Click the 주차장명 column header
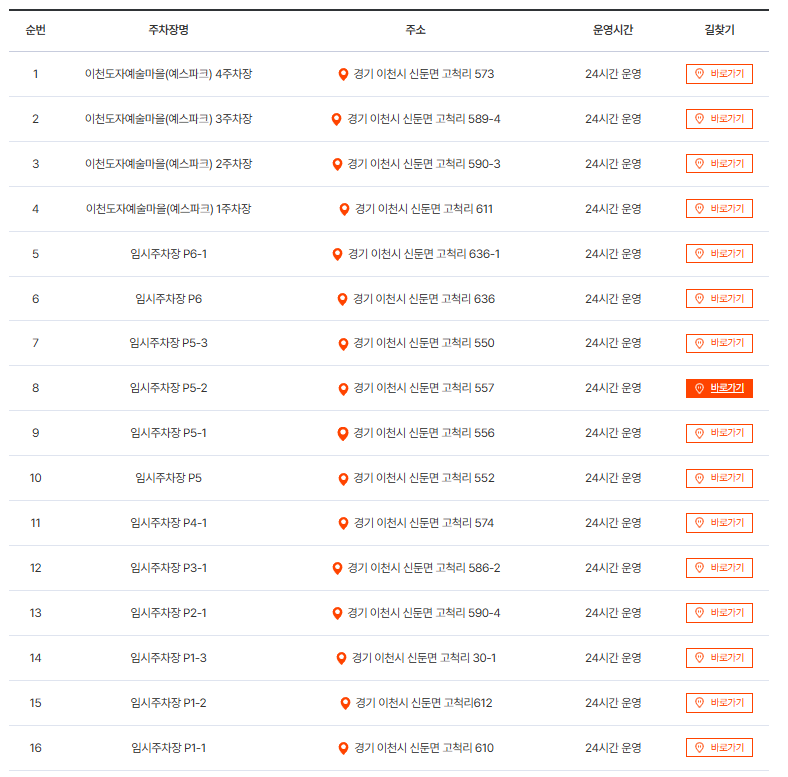The height and width of the screenshot is (777, 788). (168, 30)
